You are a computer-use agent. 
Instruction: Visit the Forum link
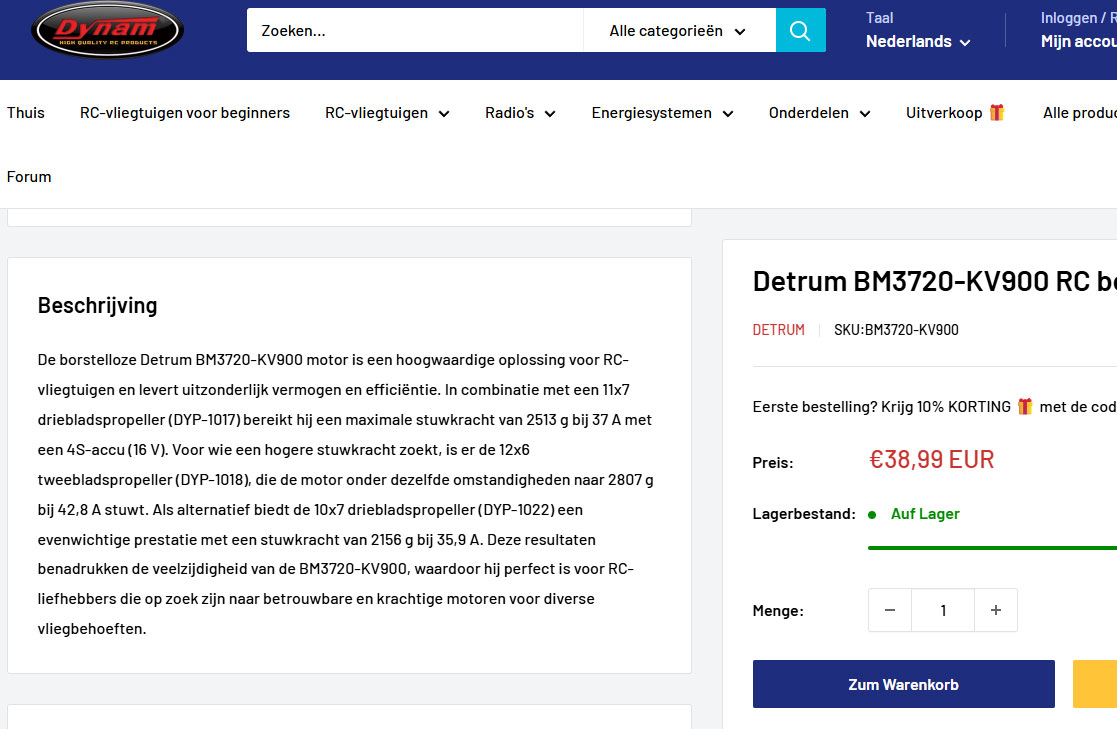(29, 177)
